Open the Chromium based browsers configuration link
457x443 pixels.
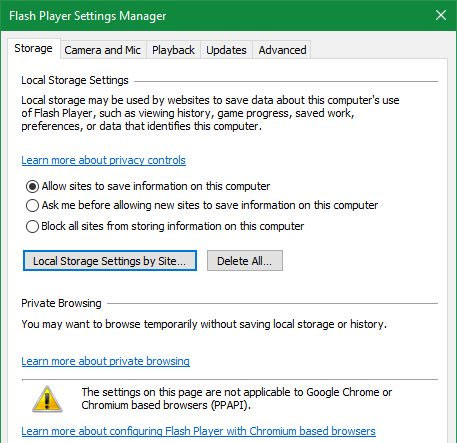pos(198,431)
